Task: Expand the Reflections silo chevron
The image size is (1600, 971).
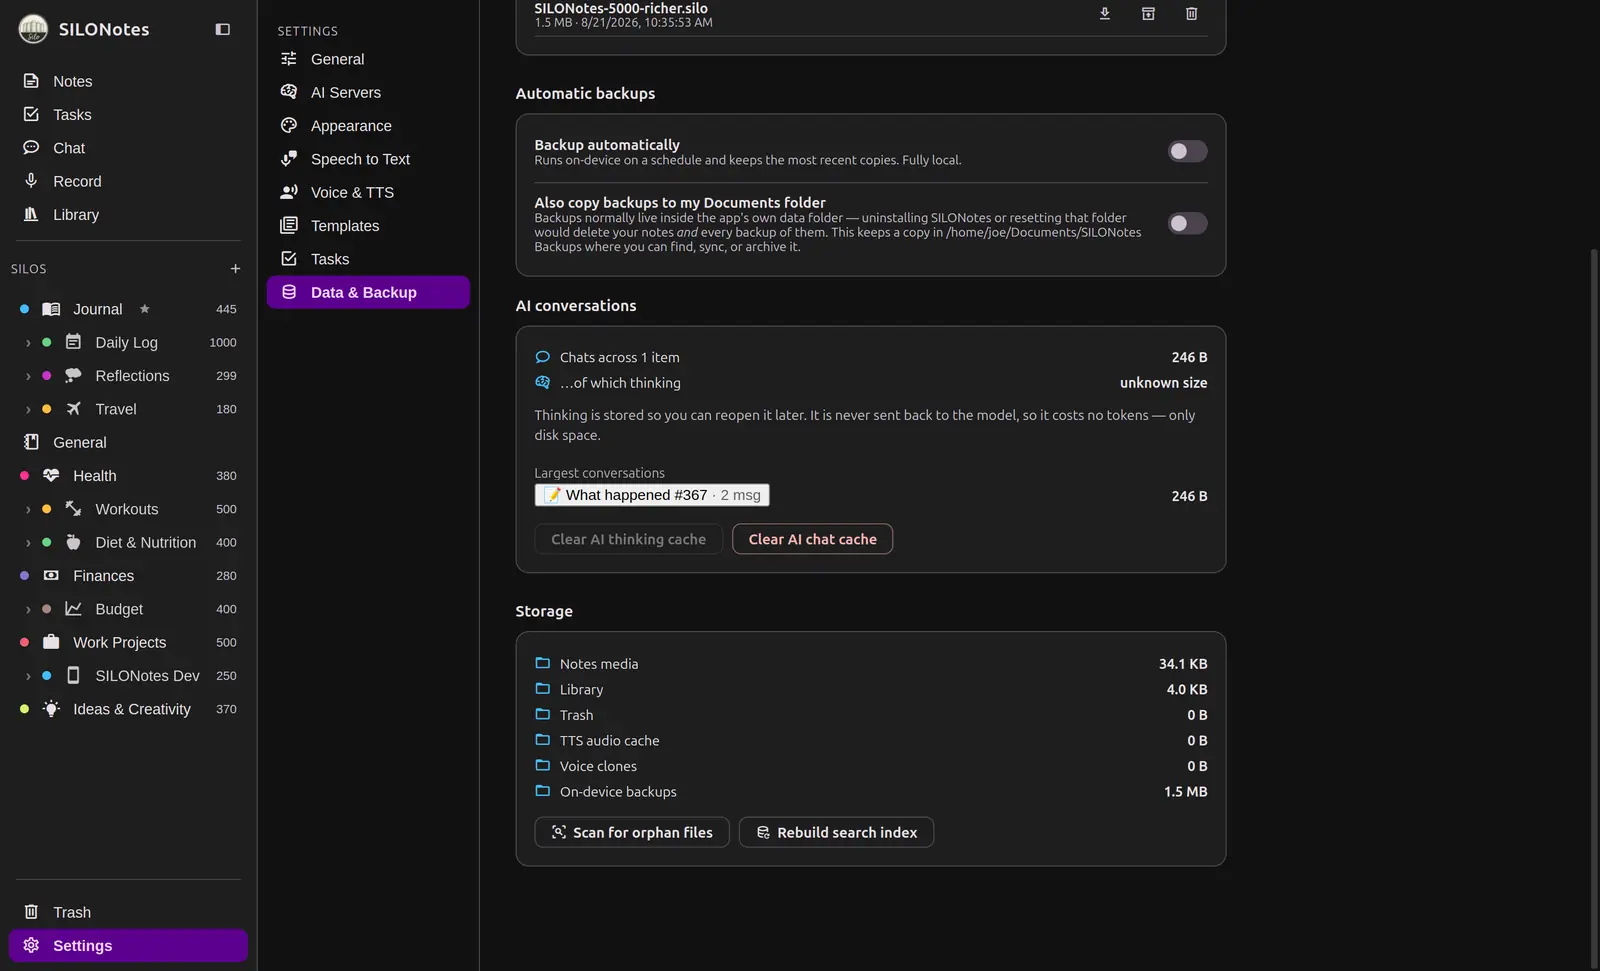Action: coord(28,376)
